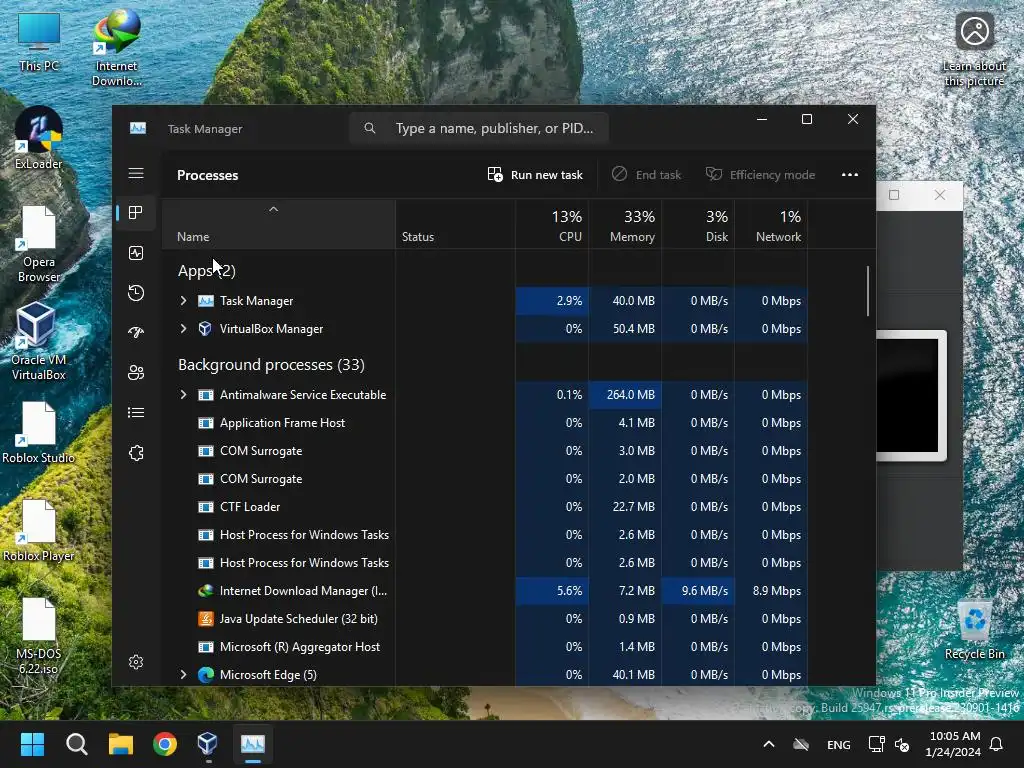Open Startup apps sidebar icon

click(136, 332)
